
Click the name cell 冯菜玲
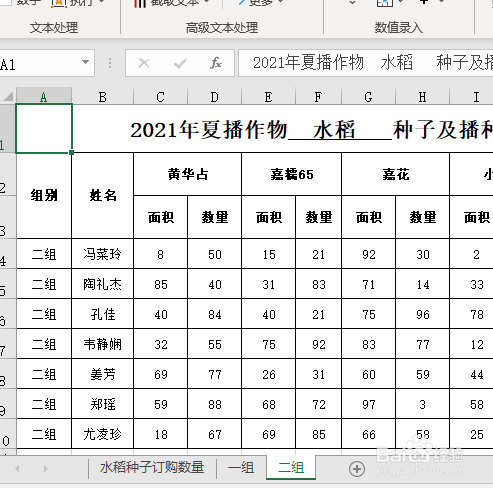(x=102, y=254)
